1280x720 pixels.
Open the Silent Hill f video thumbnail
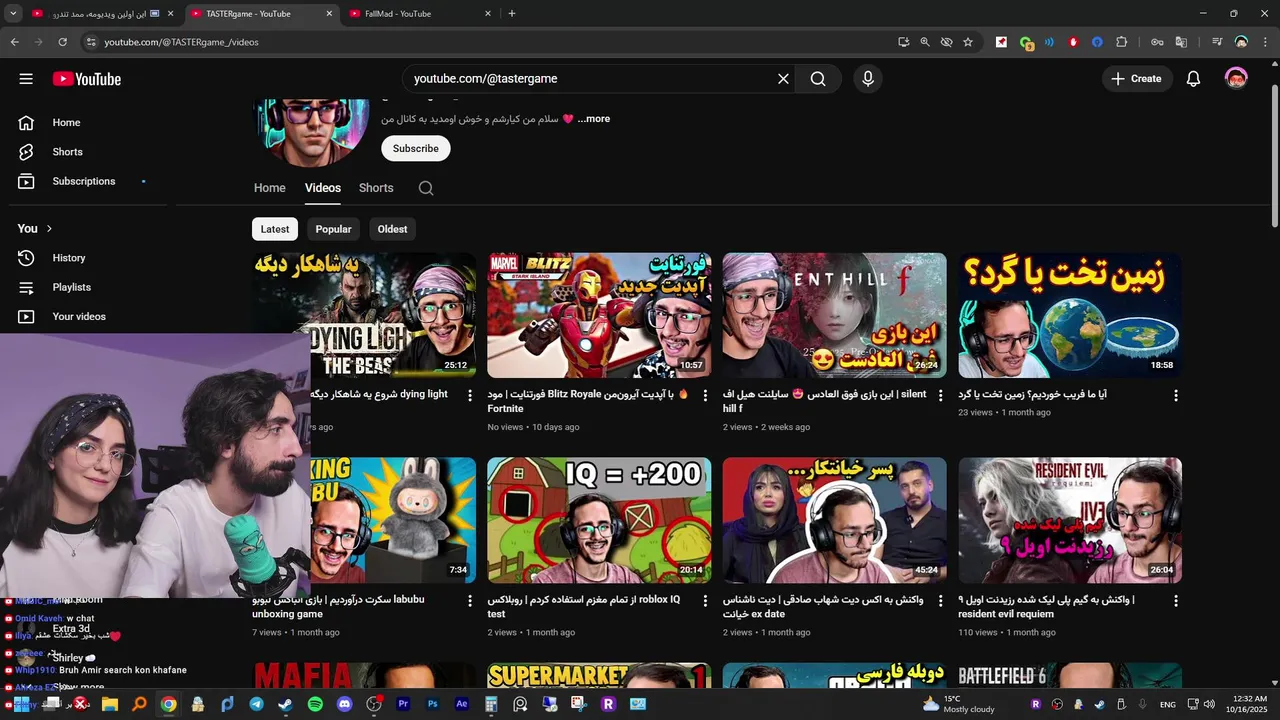(x=835, y=315)
